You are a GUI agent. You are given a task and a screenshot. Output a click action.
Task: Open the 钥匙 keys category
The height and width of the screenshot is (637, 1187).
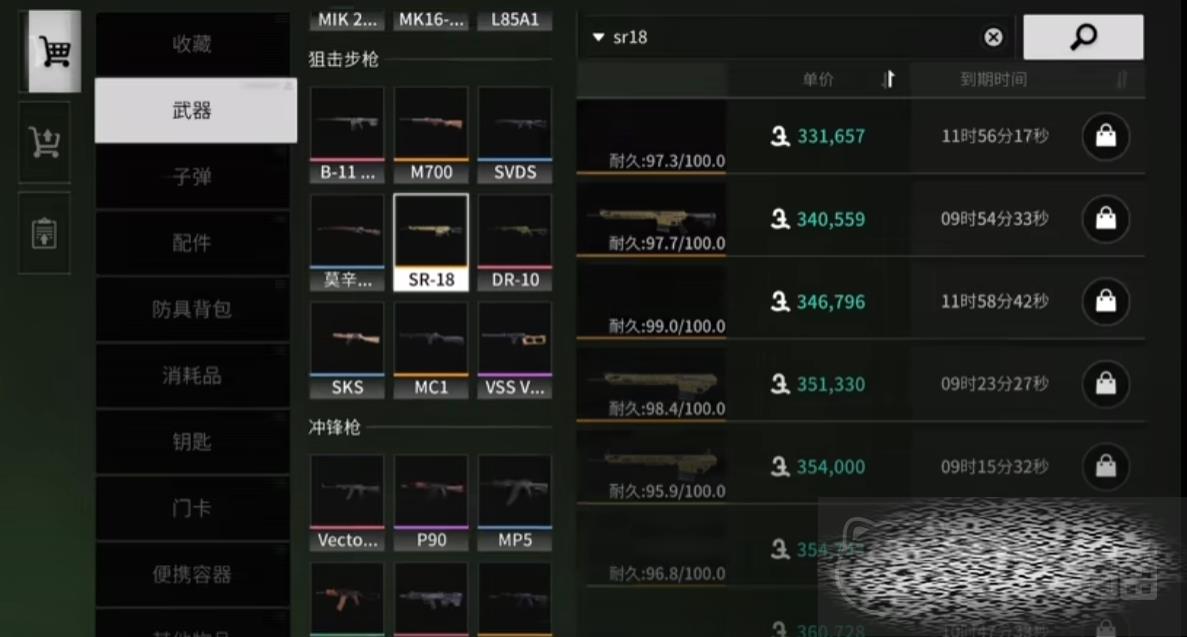[x=192, y=442]
